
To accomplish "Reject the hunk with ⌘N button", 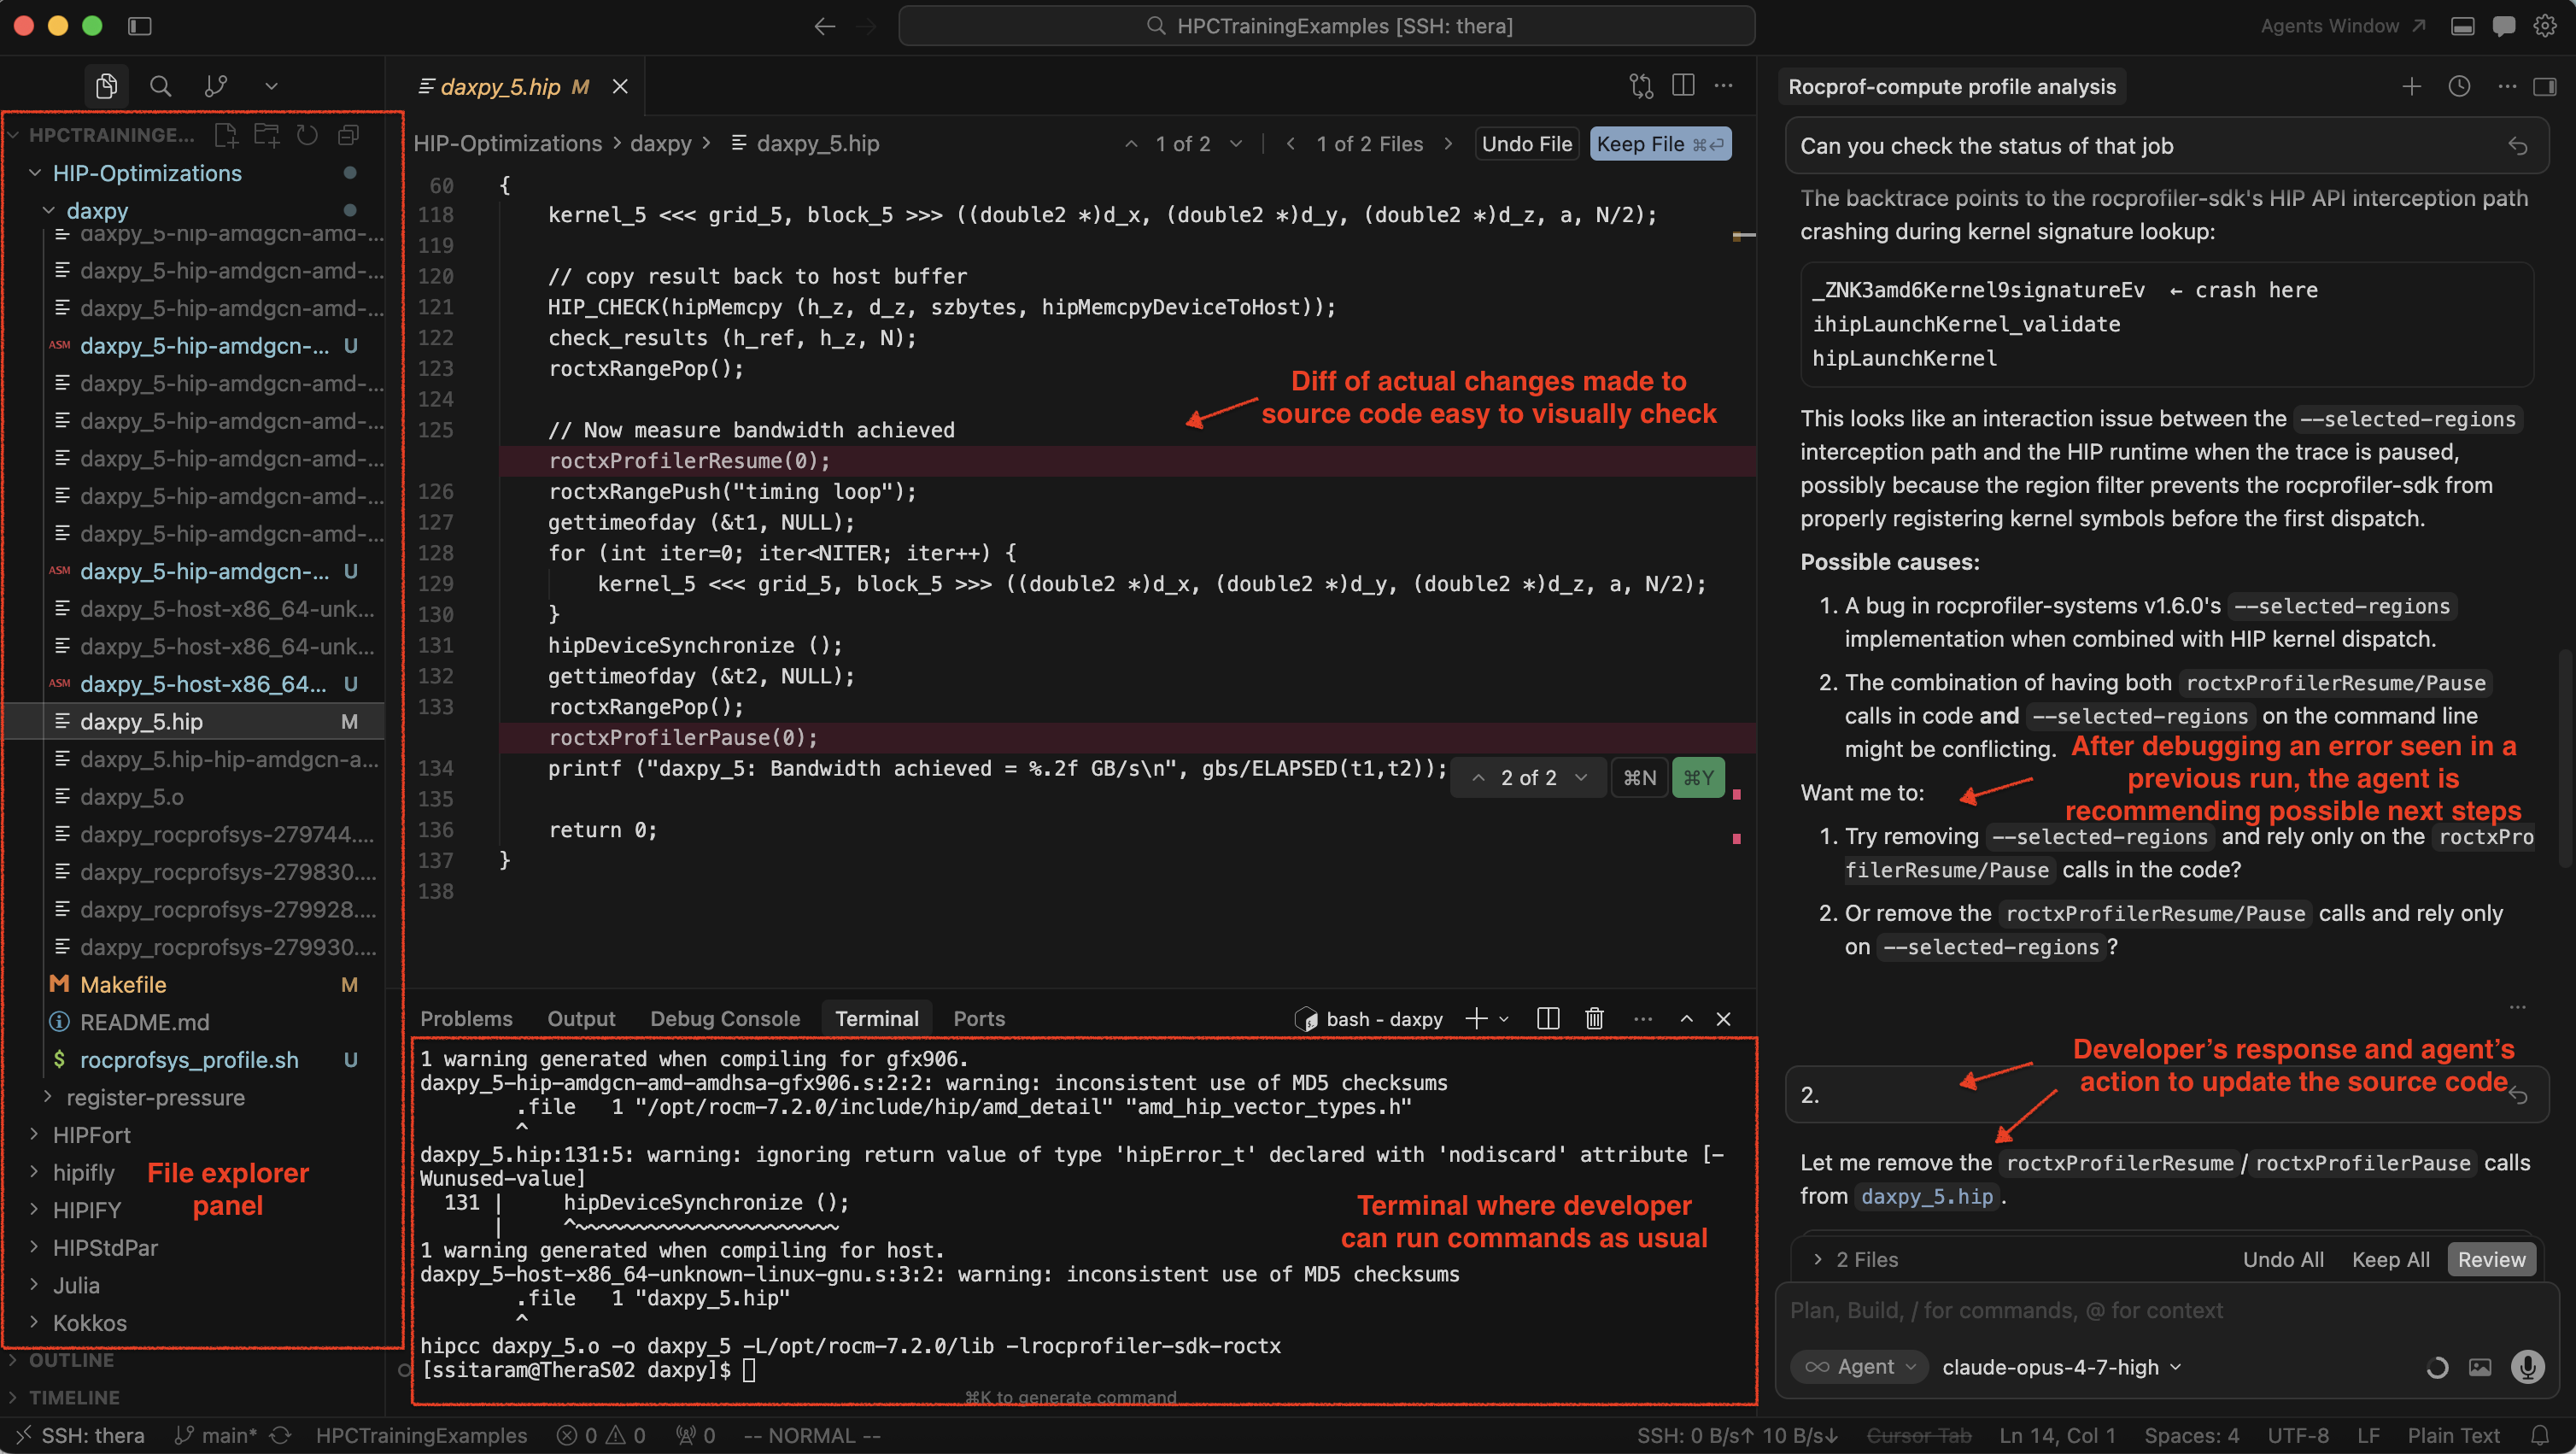I will (x=1639, y=778).
